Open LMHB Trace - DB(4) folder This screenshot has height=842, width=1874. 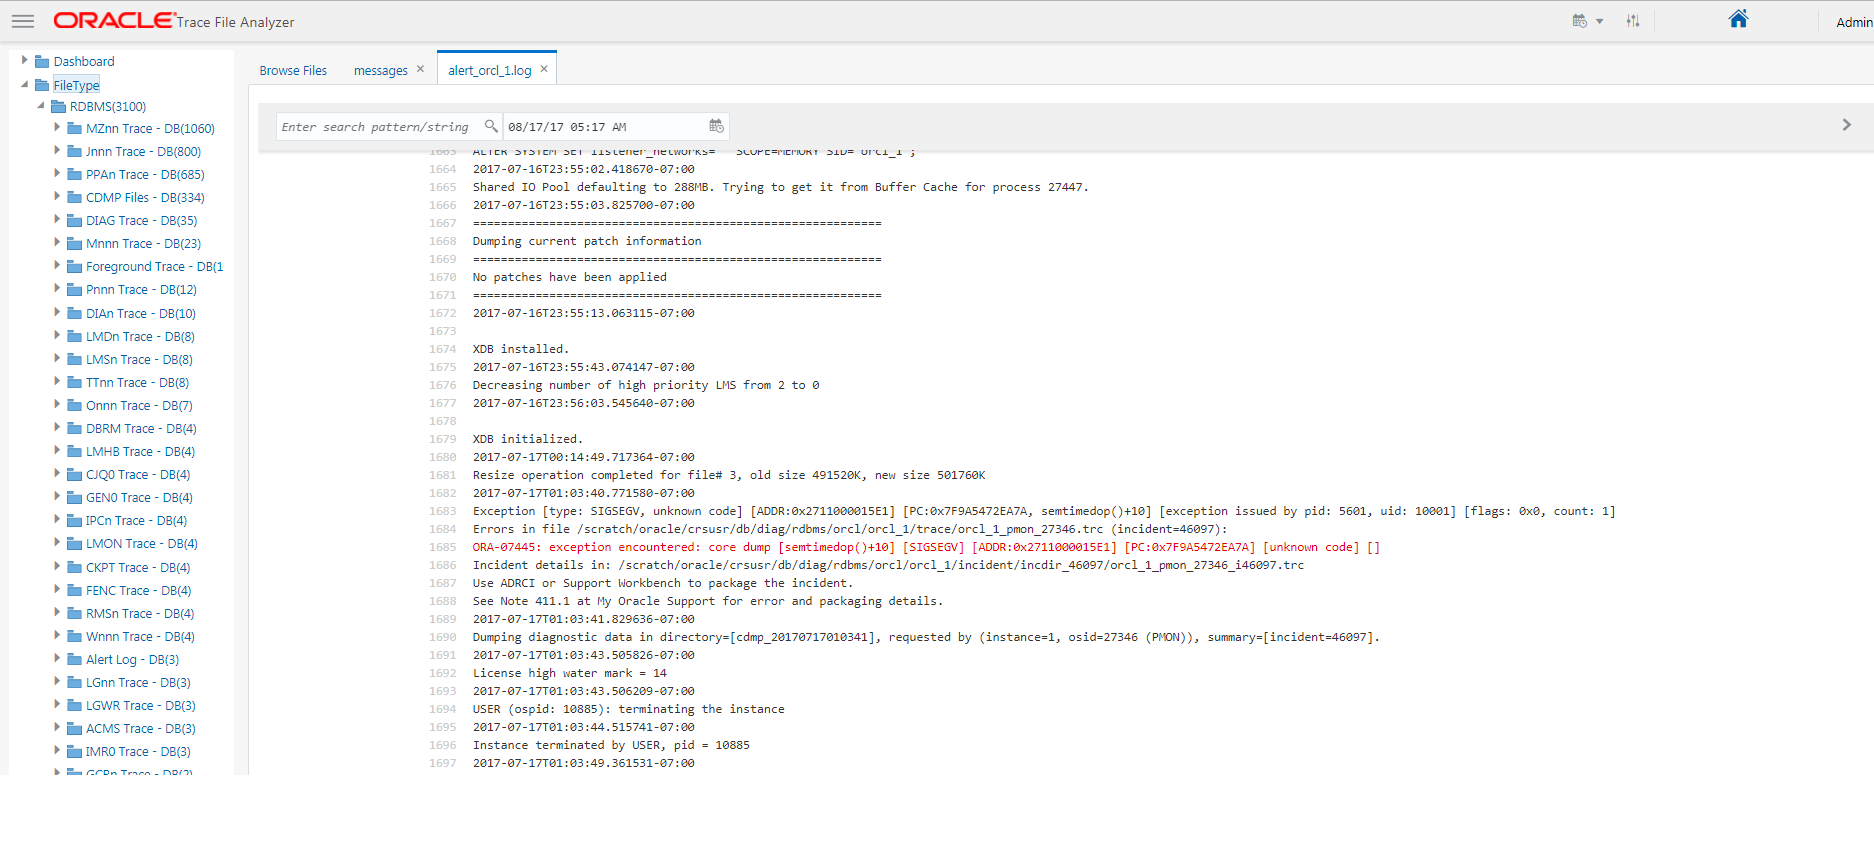coord(140,451)
